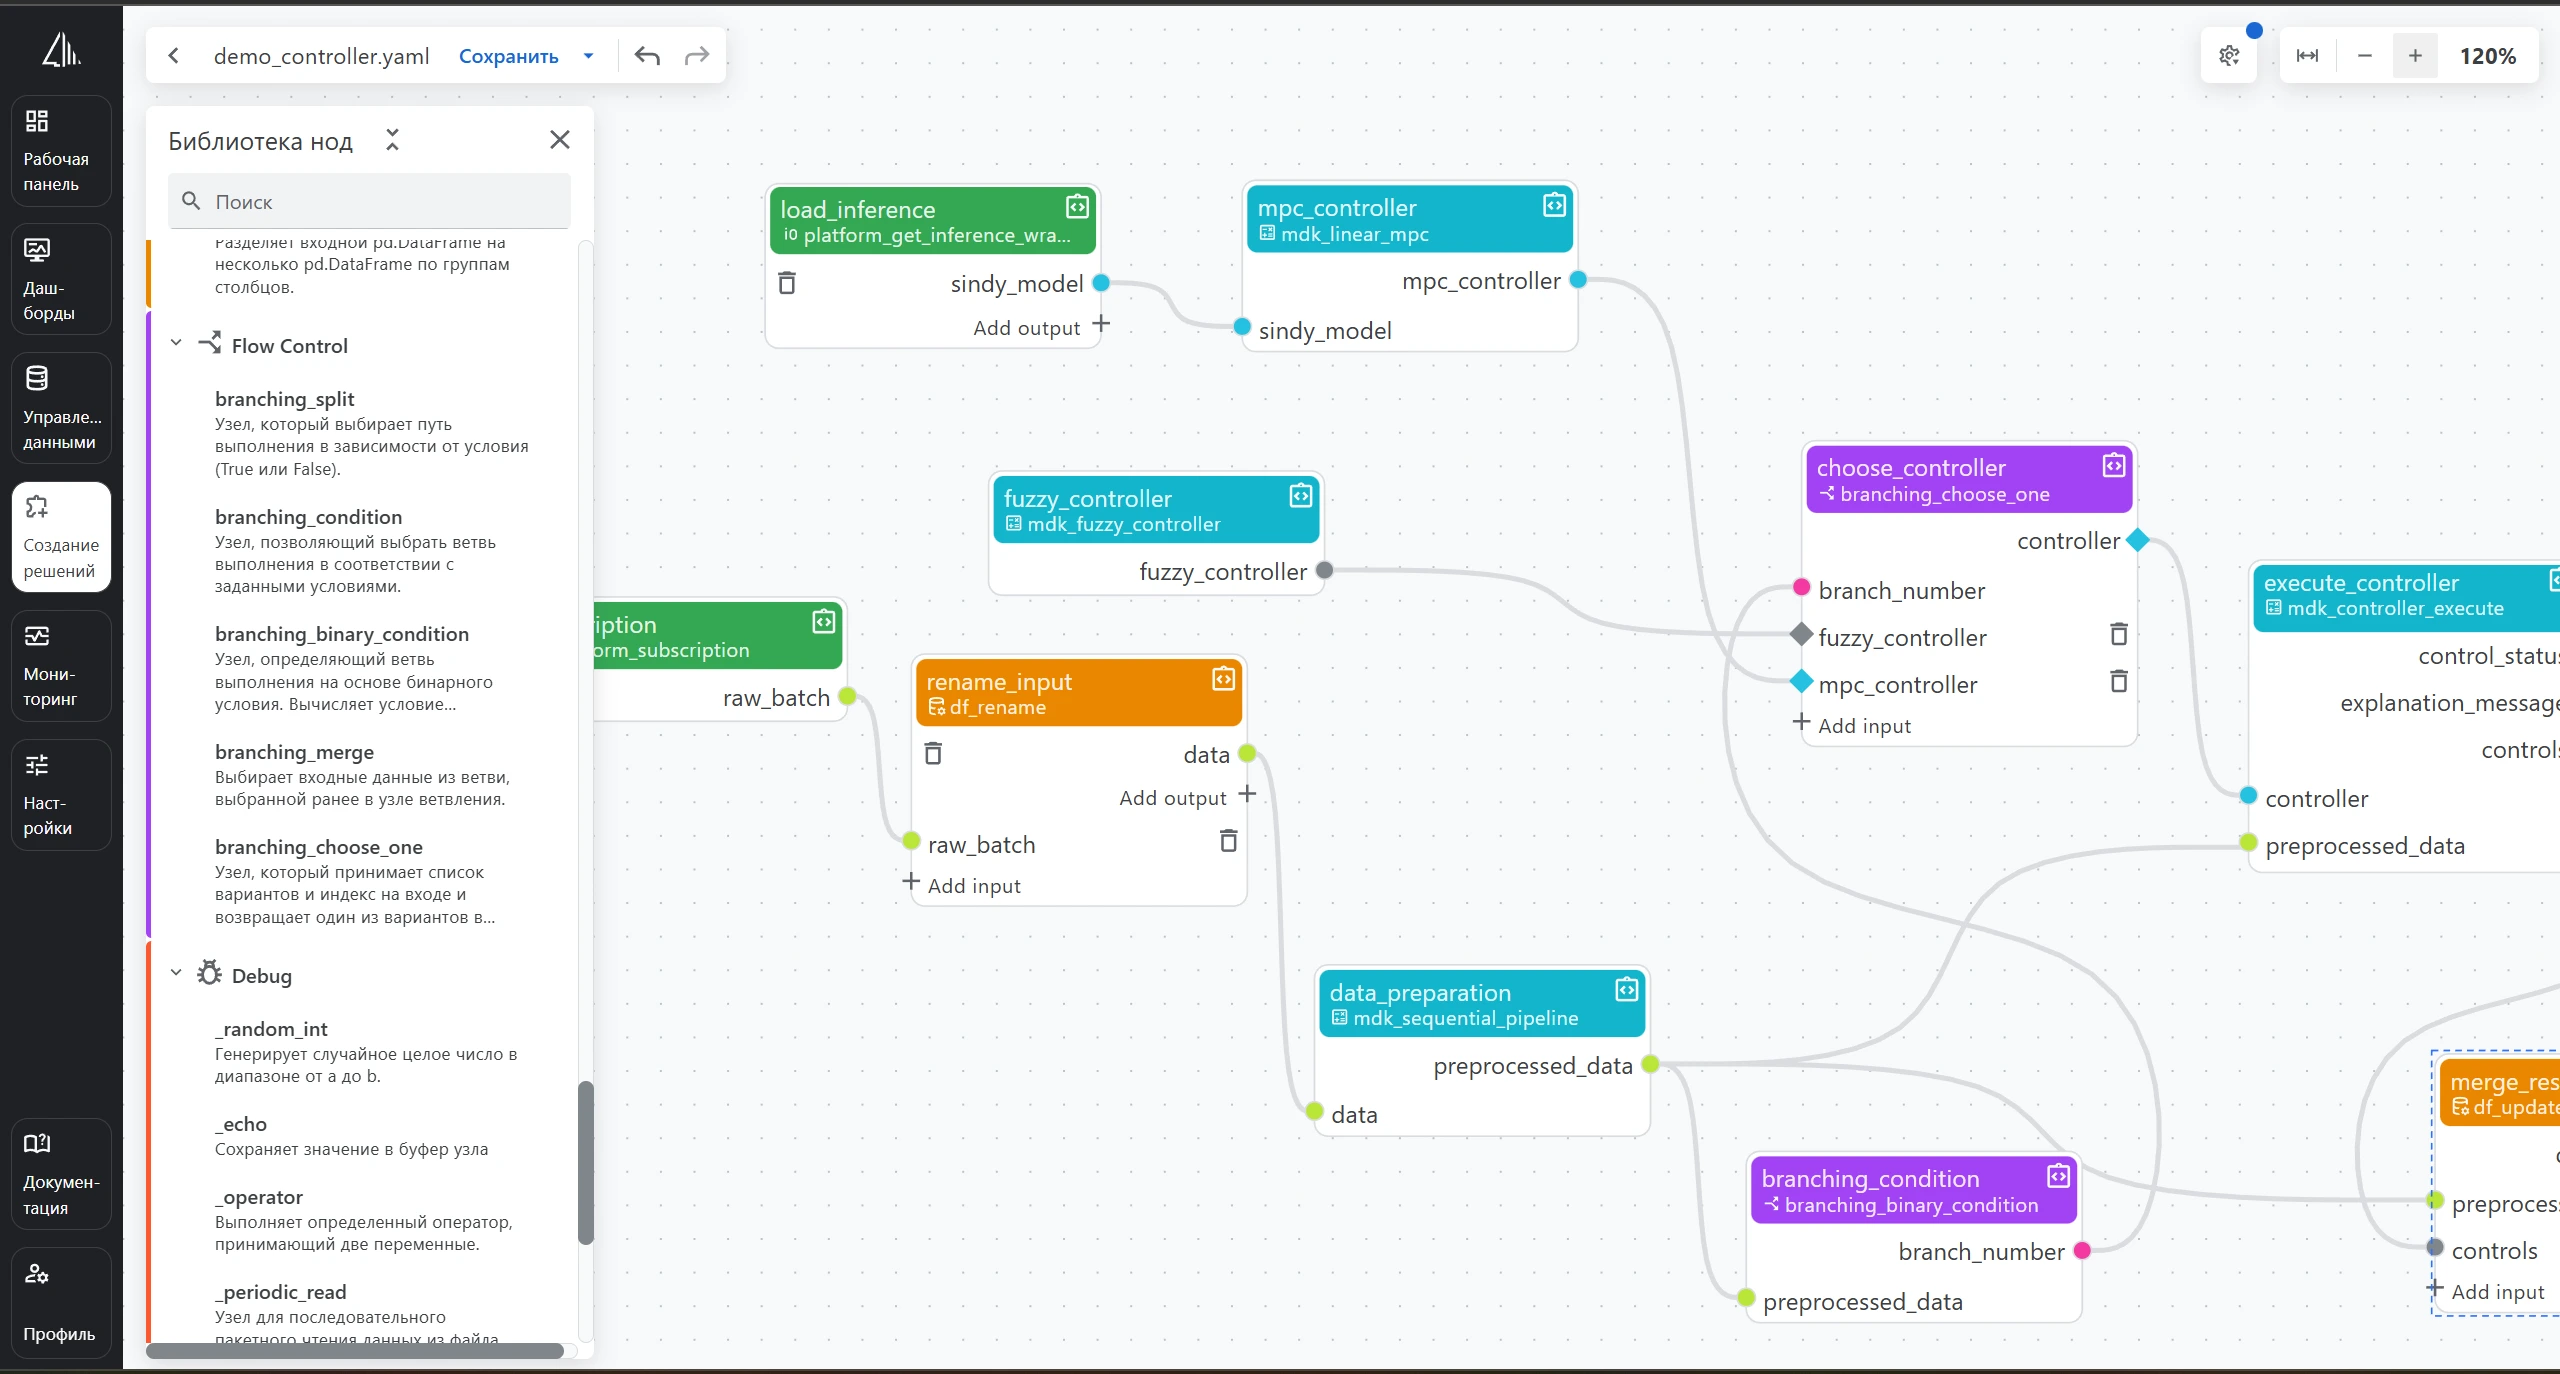Click the redo arrow in top toolbar

click(x=697, y=56)
